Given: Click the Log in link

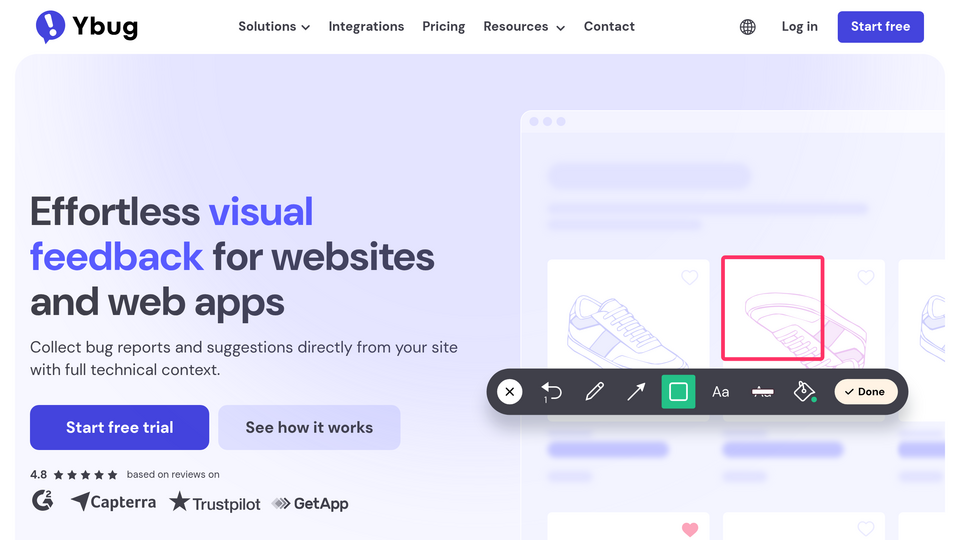Looking at the screenshot, I should (x=800, y=27).
